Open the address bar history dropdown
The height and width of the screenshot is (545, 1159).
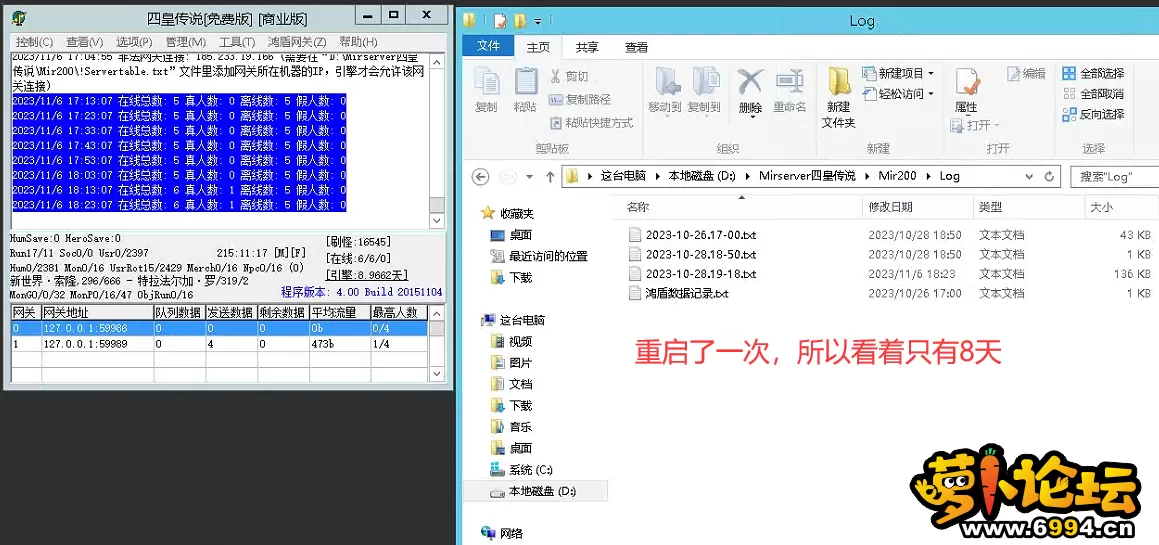tap(1030, 177)
